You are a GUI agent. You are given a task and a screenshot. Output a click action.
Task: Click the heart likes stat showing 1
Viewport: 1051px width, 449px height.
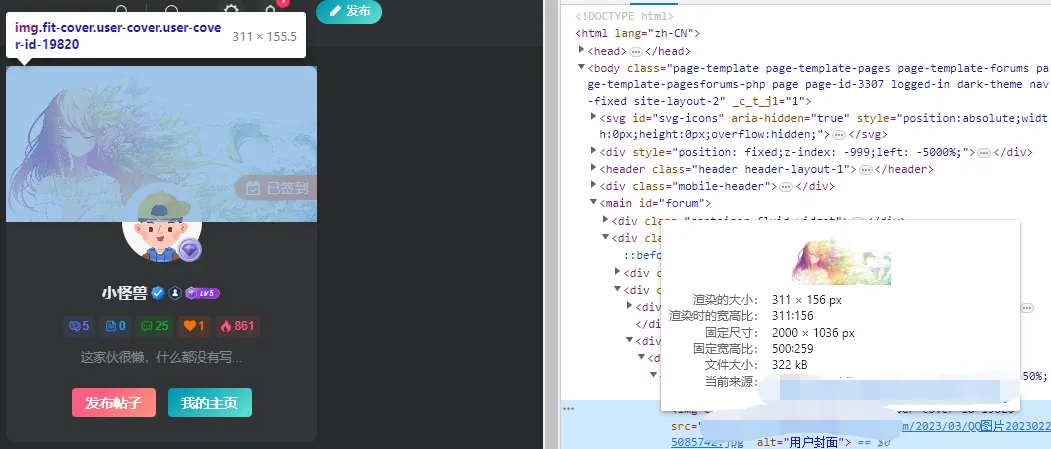(194, 326)
